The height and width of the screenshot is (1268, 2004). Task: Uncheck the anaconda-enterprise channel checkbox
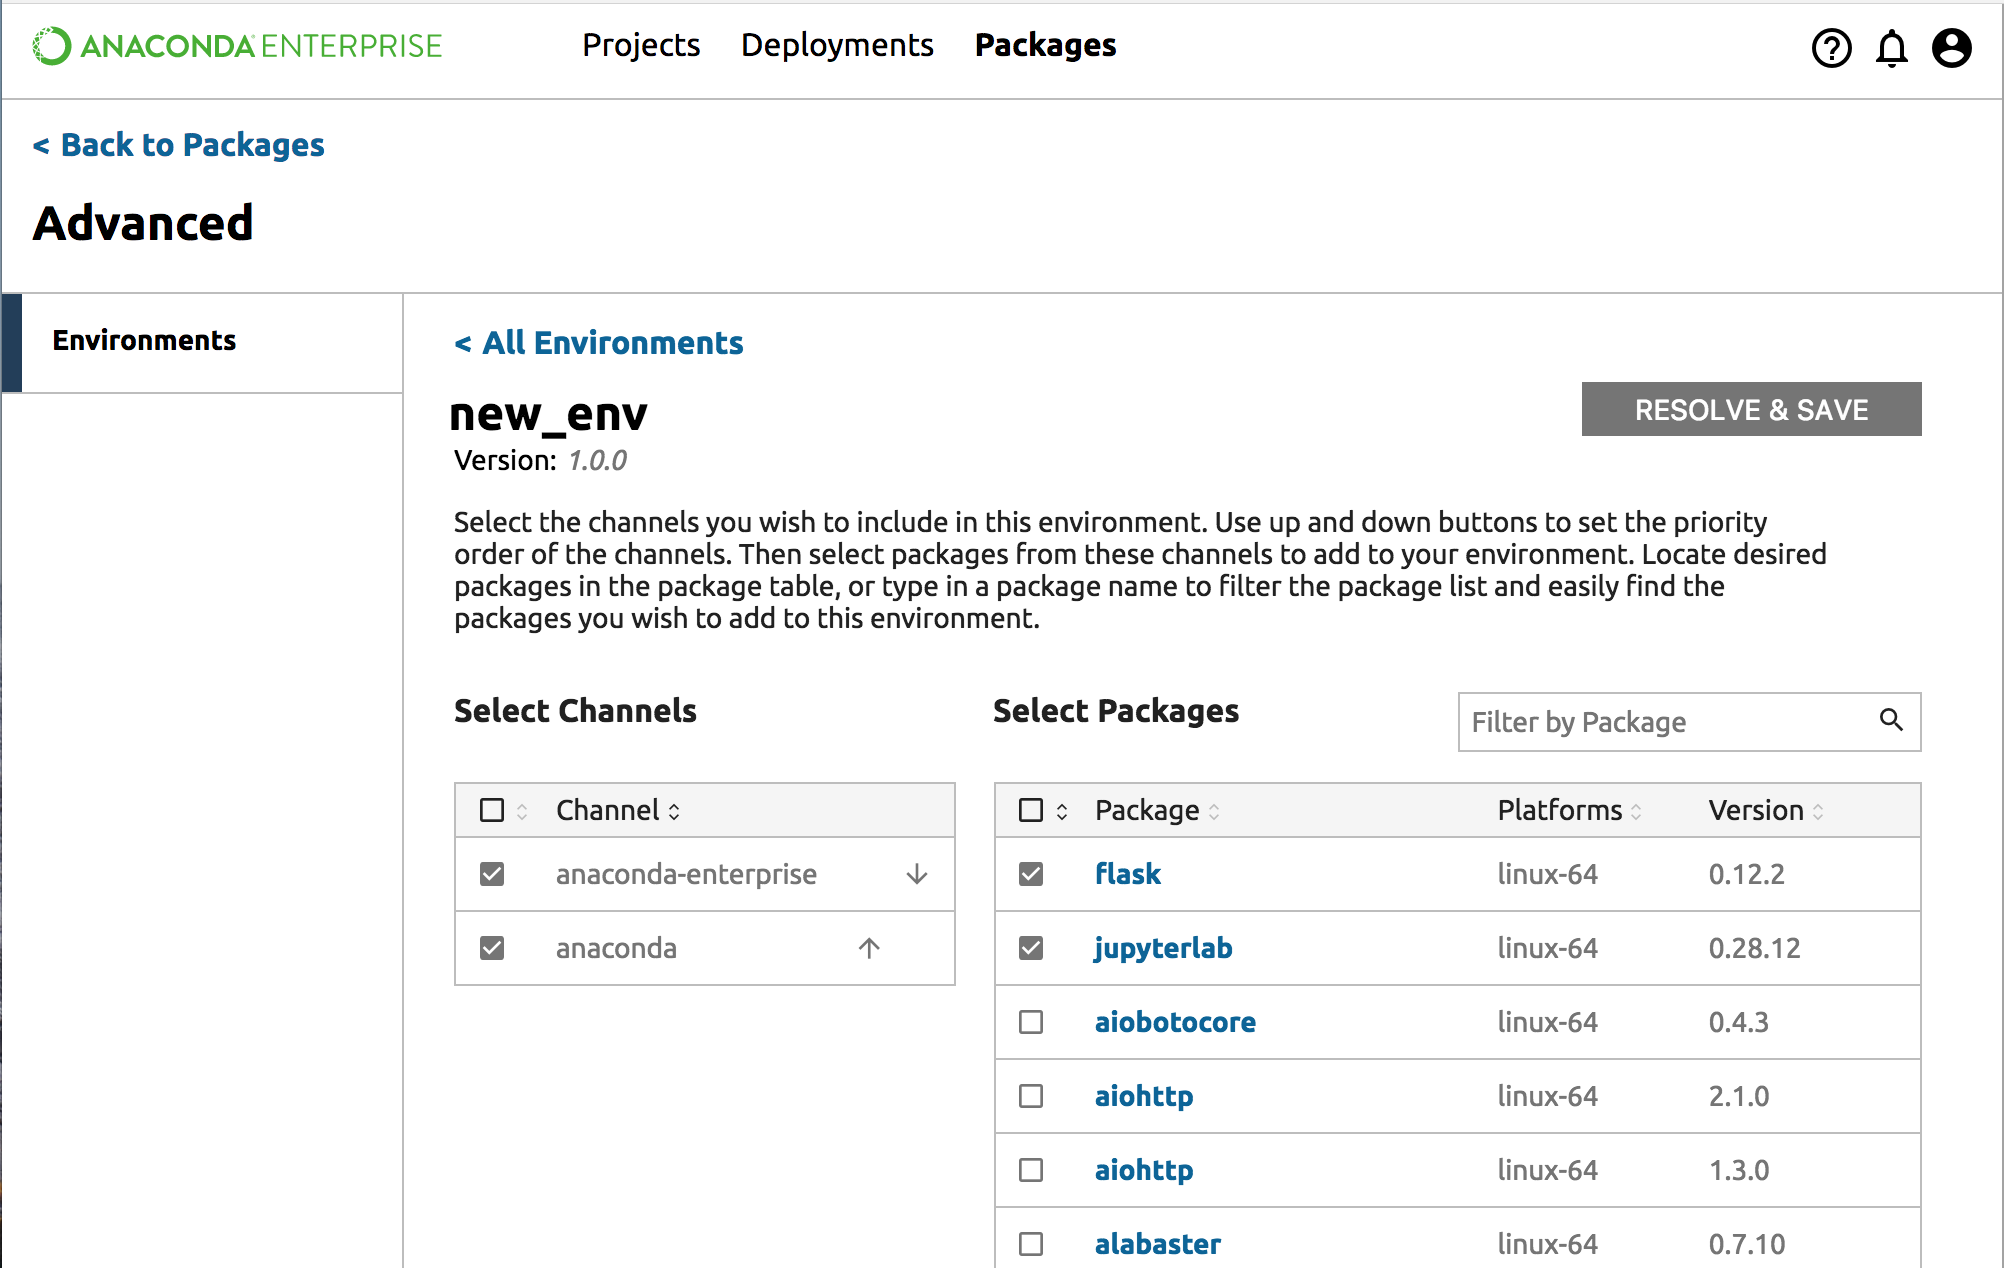point(492,874)
